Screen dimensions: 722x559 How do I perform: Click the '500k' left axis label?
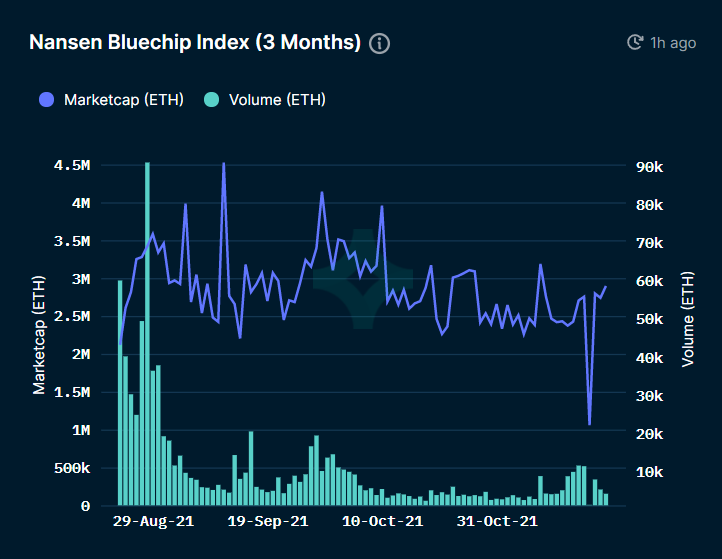click(x=72, y=469)
